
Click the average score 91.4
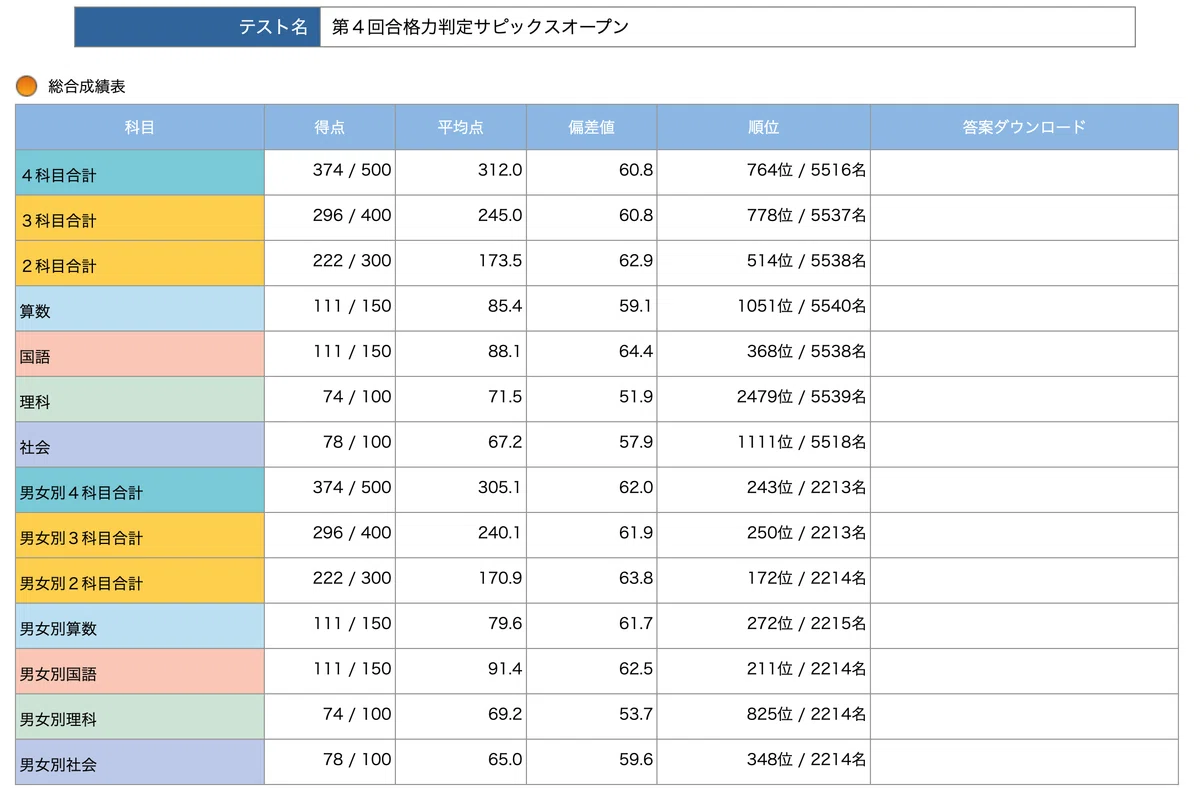[x=505, y=669]
